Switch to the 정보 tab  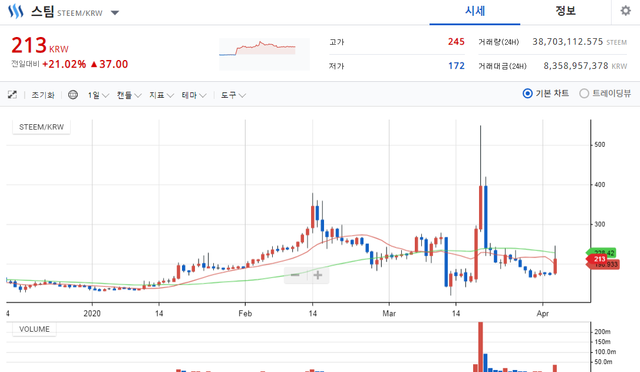[565, 11]
